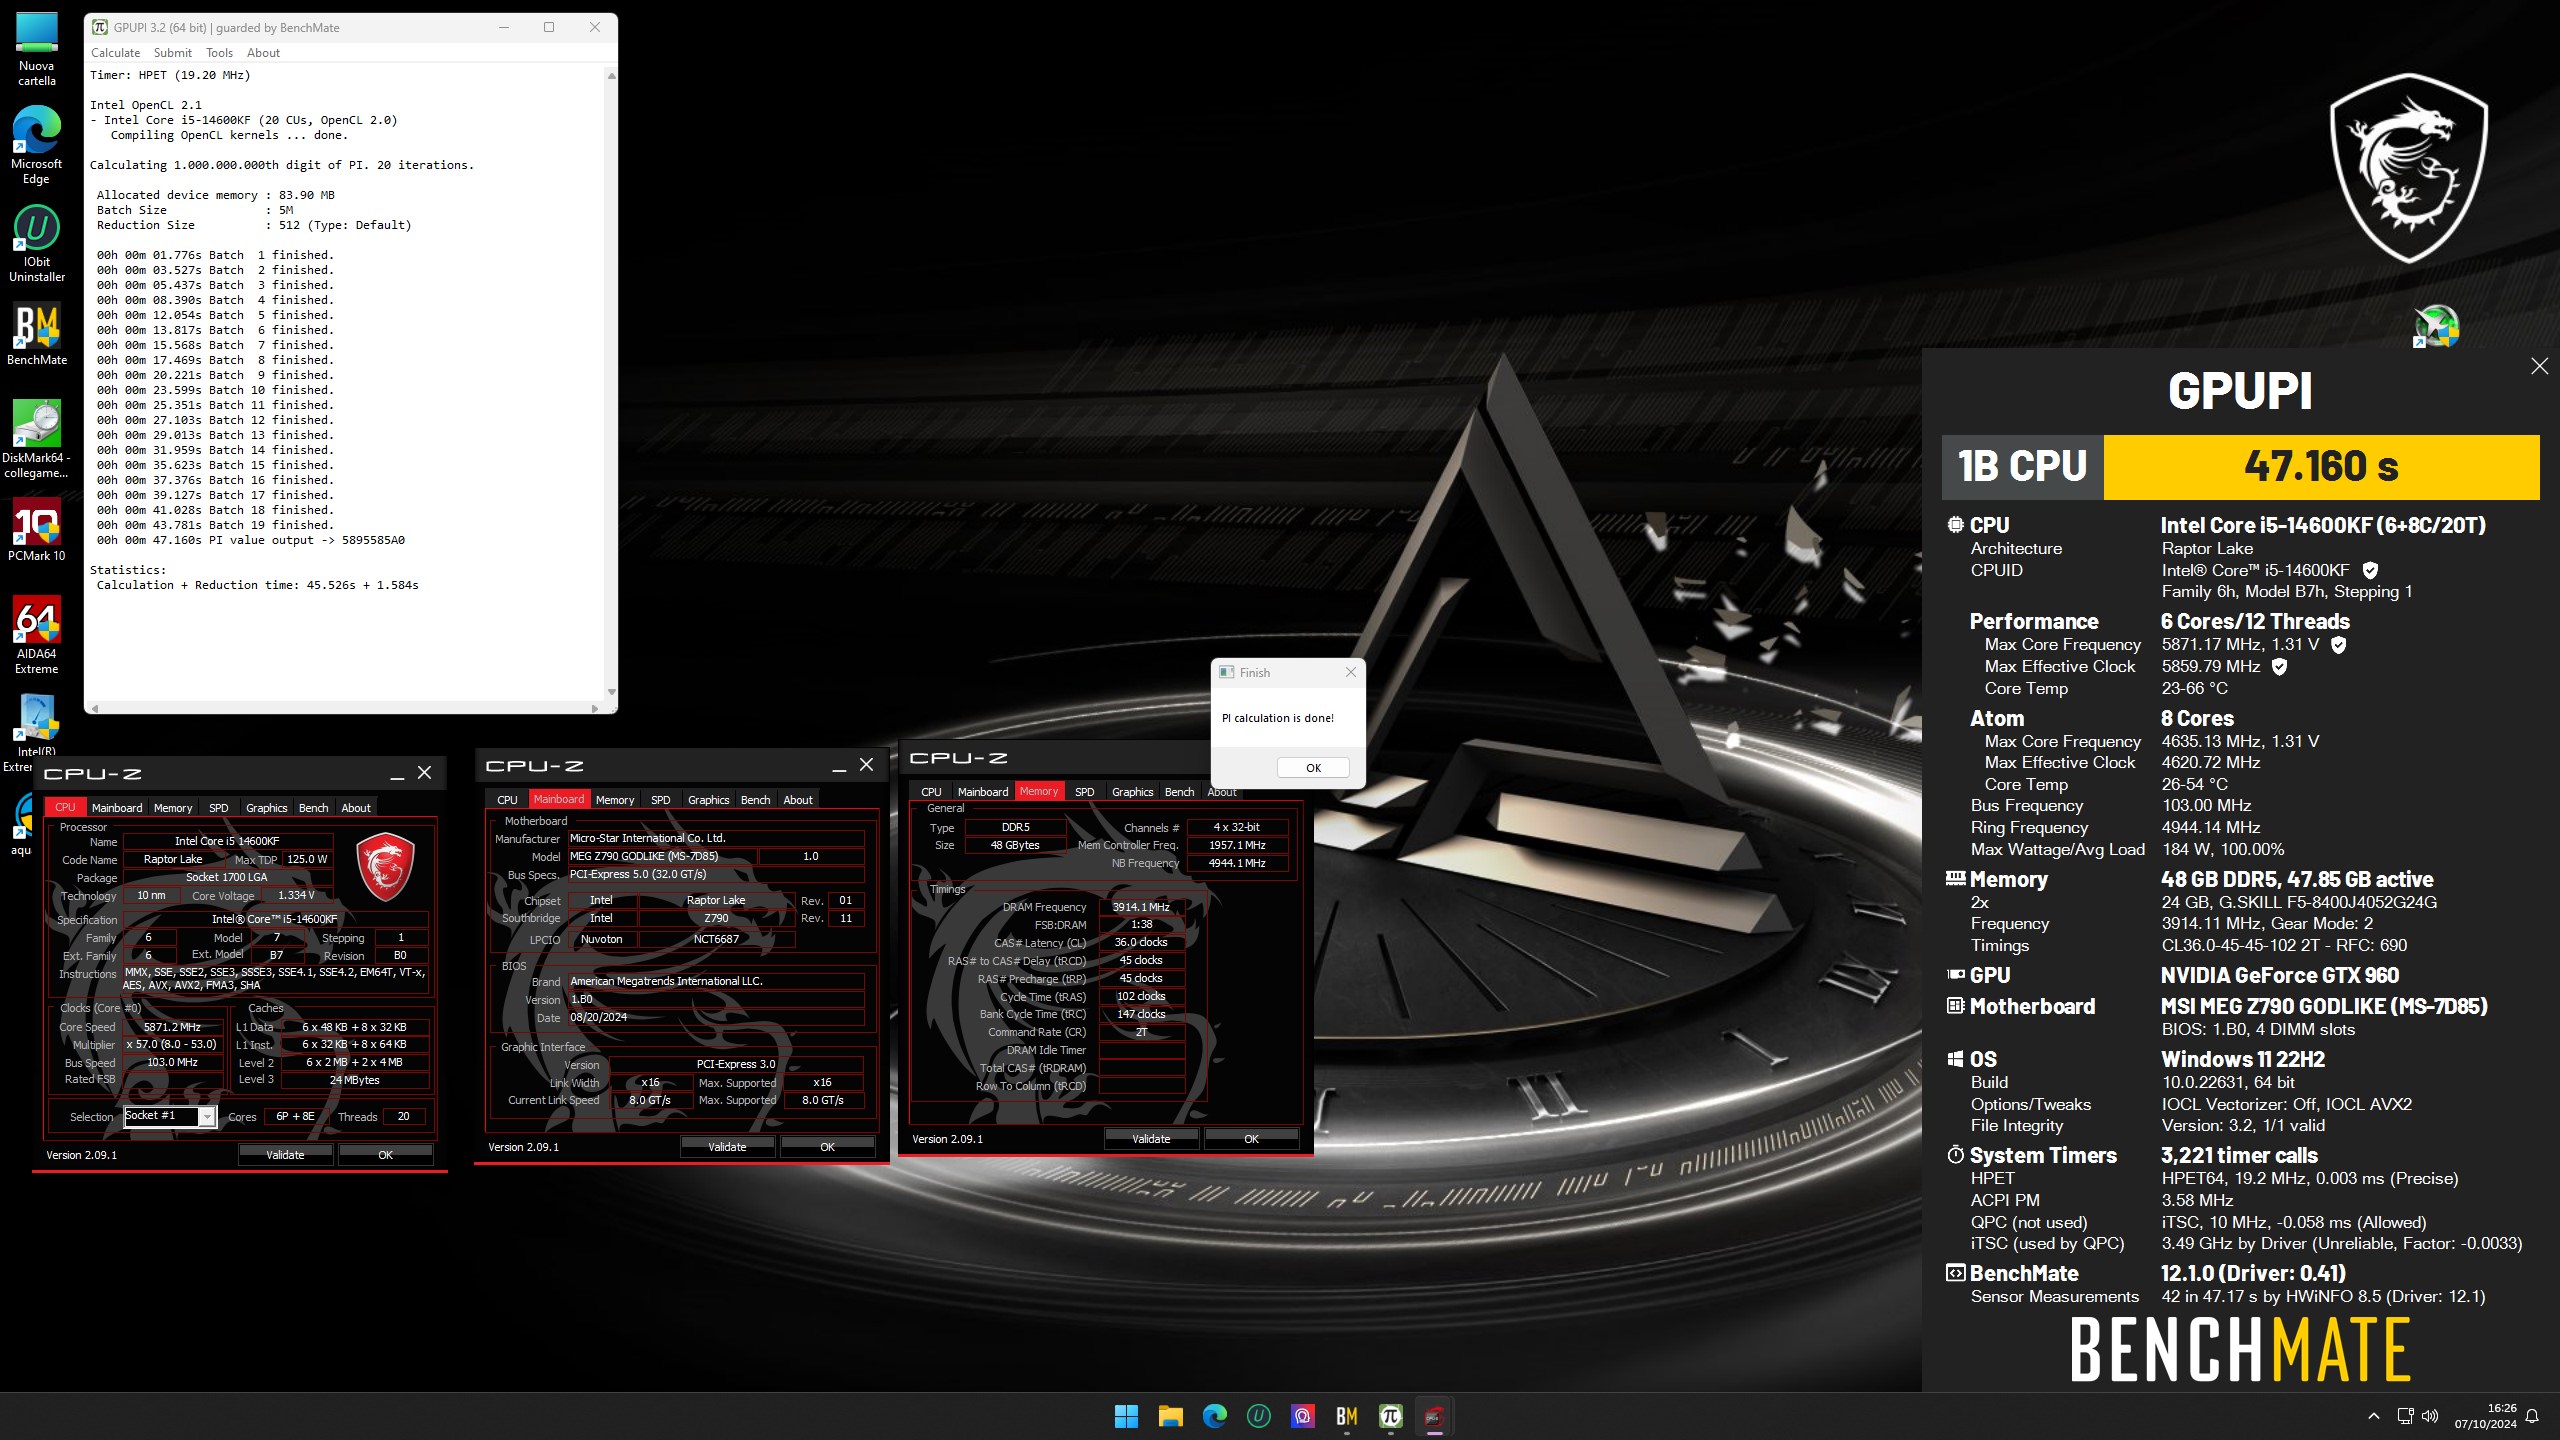Click GPUPI vertical scrollbar down arrow
This screenshot has height=1440, width=2560.
point(611,692)
